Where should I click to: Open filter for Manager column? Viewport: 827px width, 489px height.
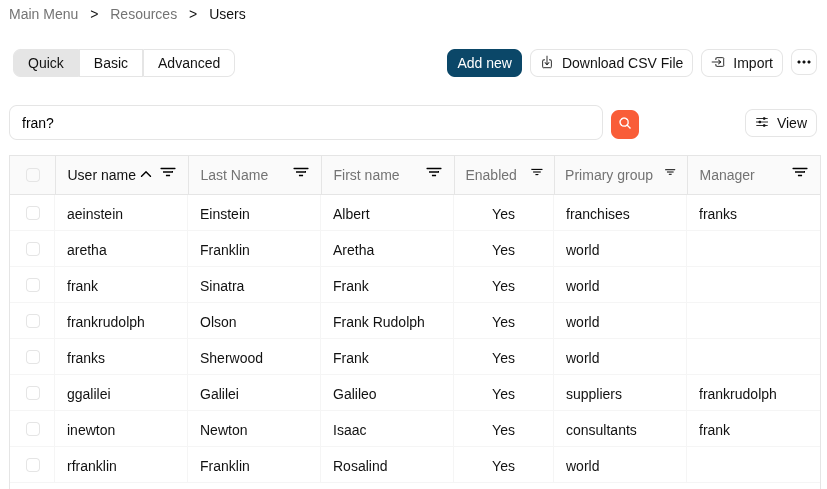(x=800, y=173)
